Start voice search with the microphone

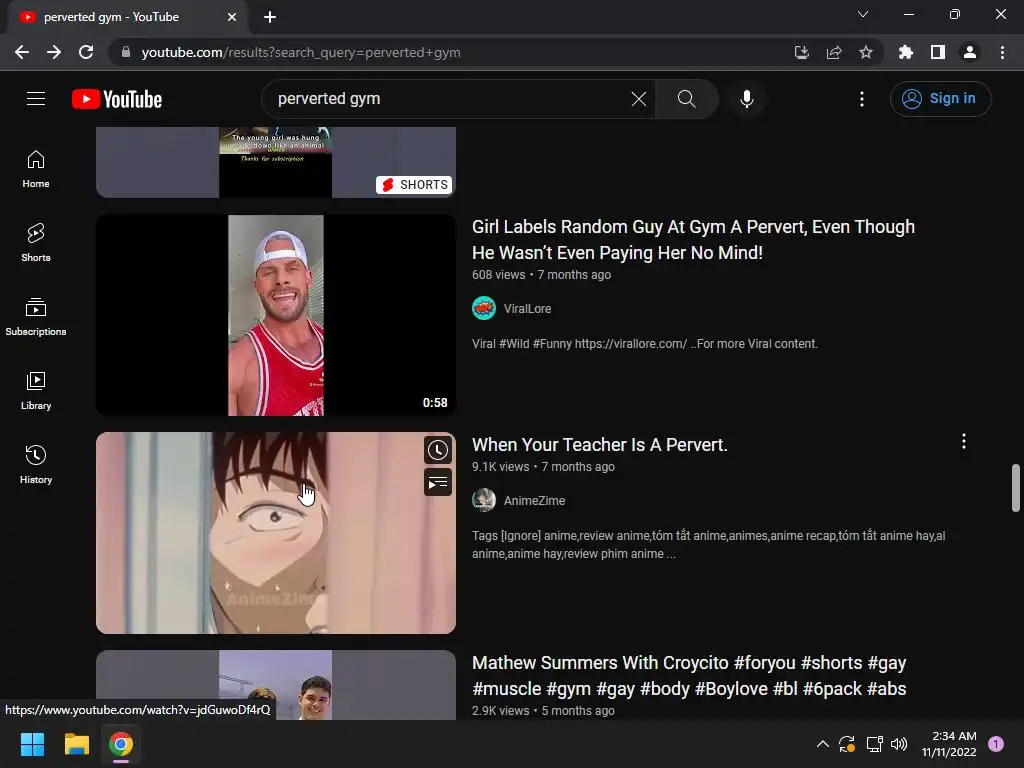click(x=746, y=99)
